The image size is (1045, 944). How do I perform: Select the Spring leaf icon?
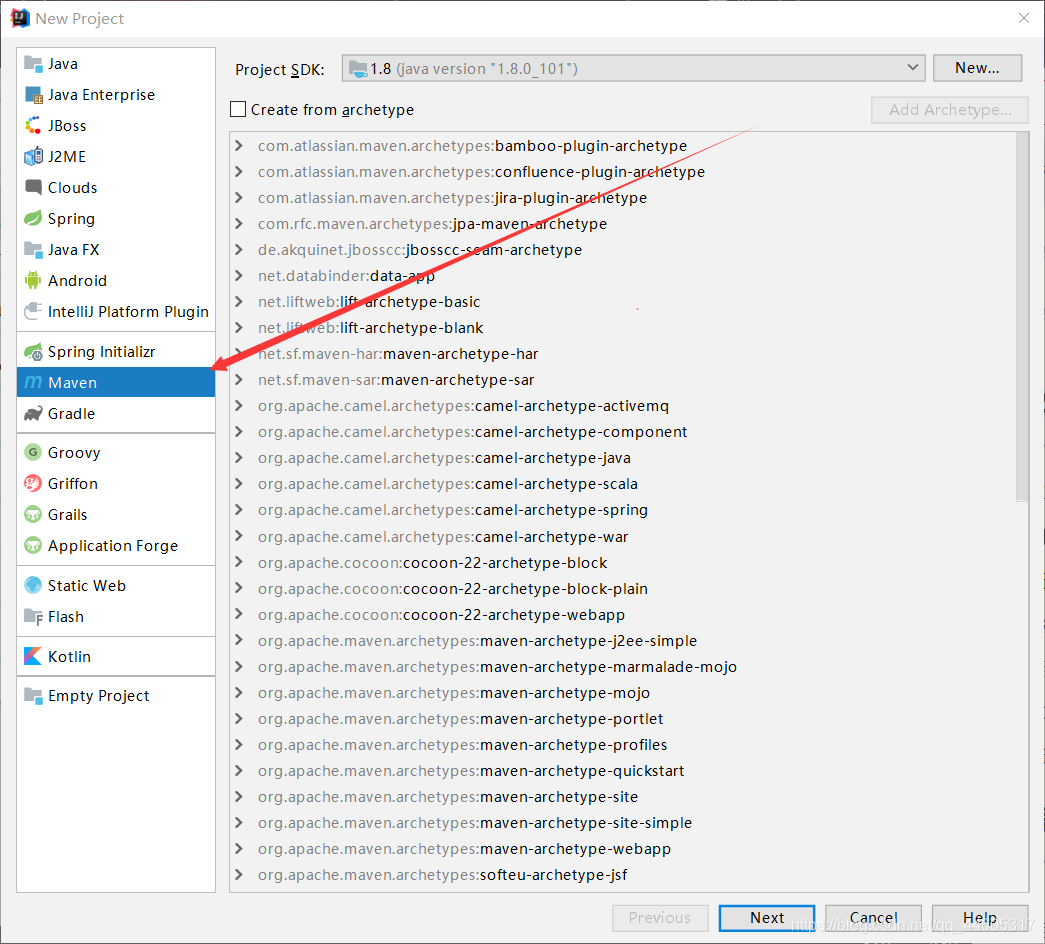(x=33, y=219)
